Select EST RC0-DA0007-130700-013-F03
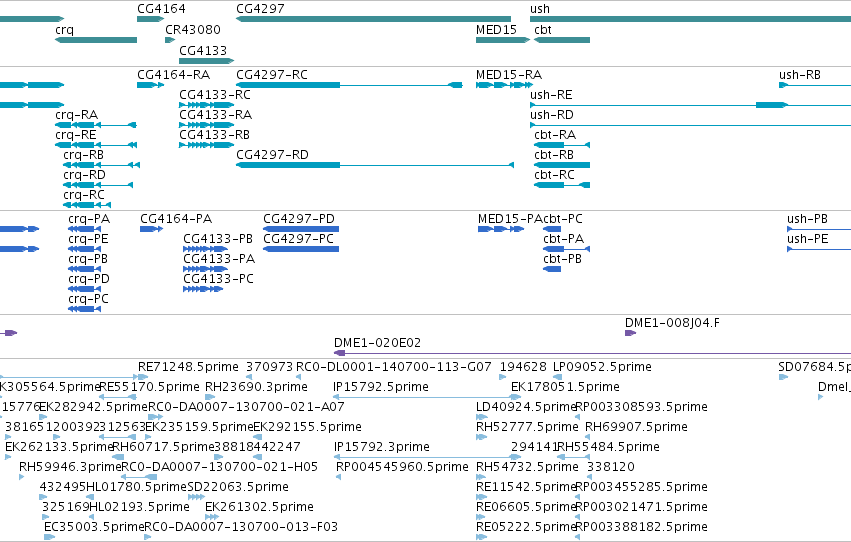 pos(148,537)
